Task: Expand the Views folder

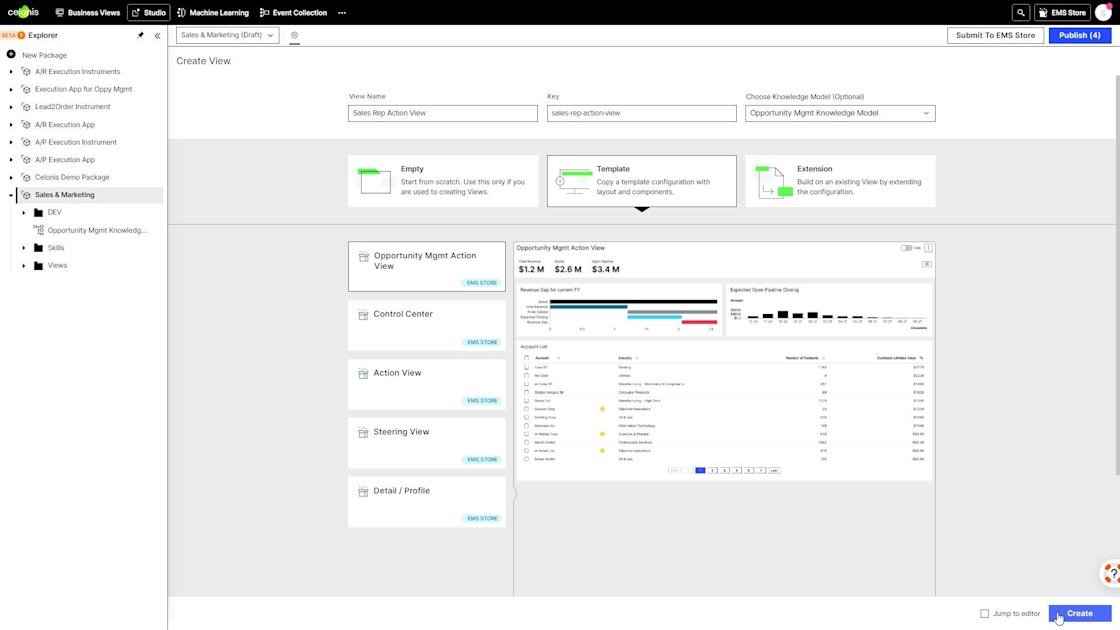Action: click(x=24, y=265)
